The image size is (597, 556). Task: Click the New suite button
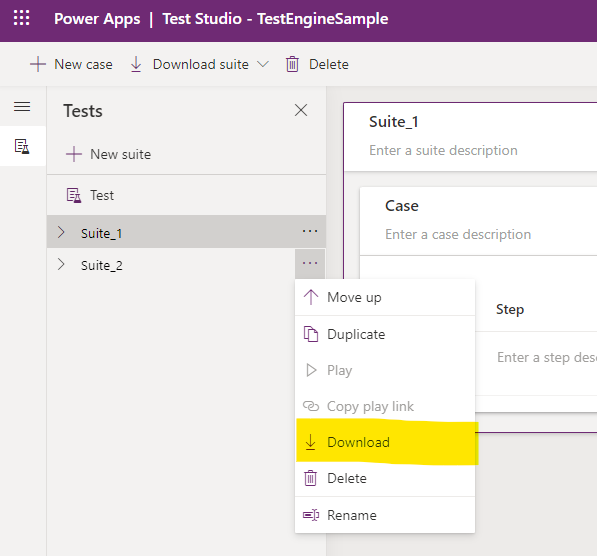click(109, 154)
